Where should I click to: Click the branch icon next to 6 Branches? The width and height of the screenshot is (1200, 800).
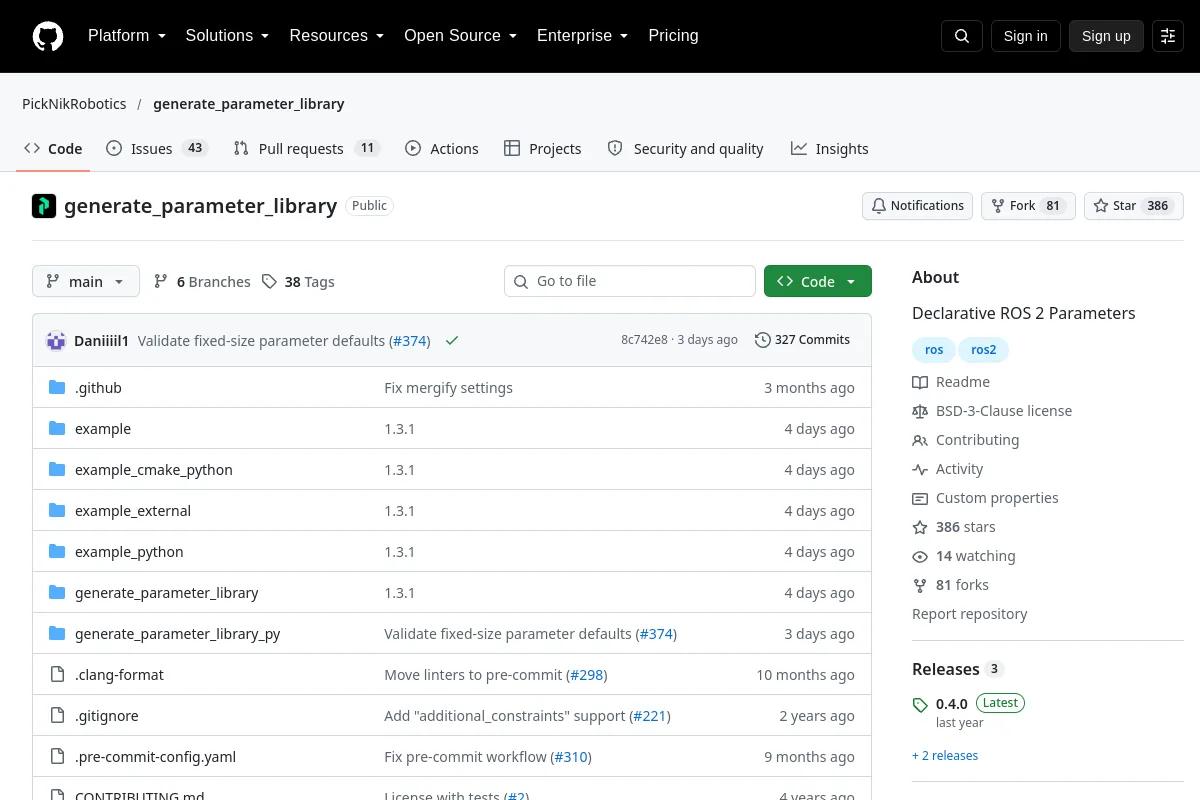pos(161,282)
